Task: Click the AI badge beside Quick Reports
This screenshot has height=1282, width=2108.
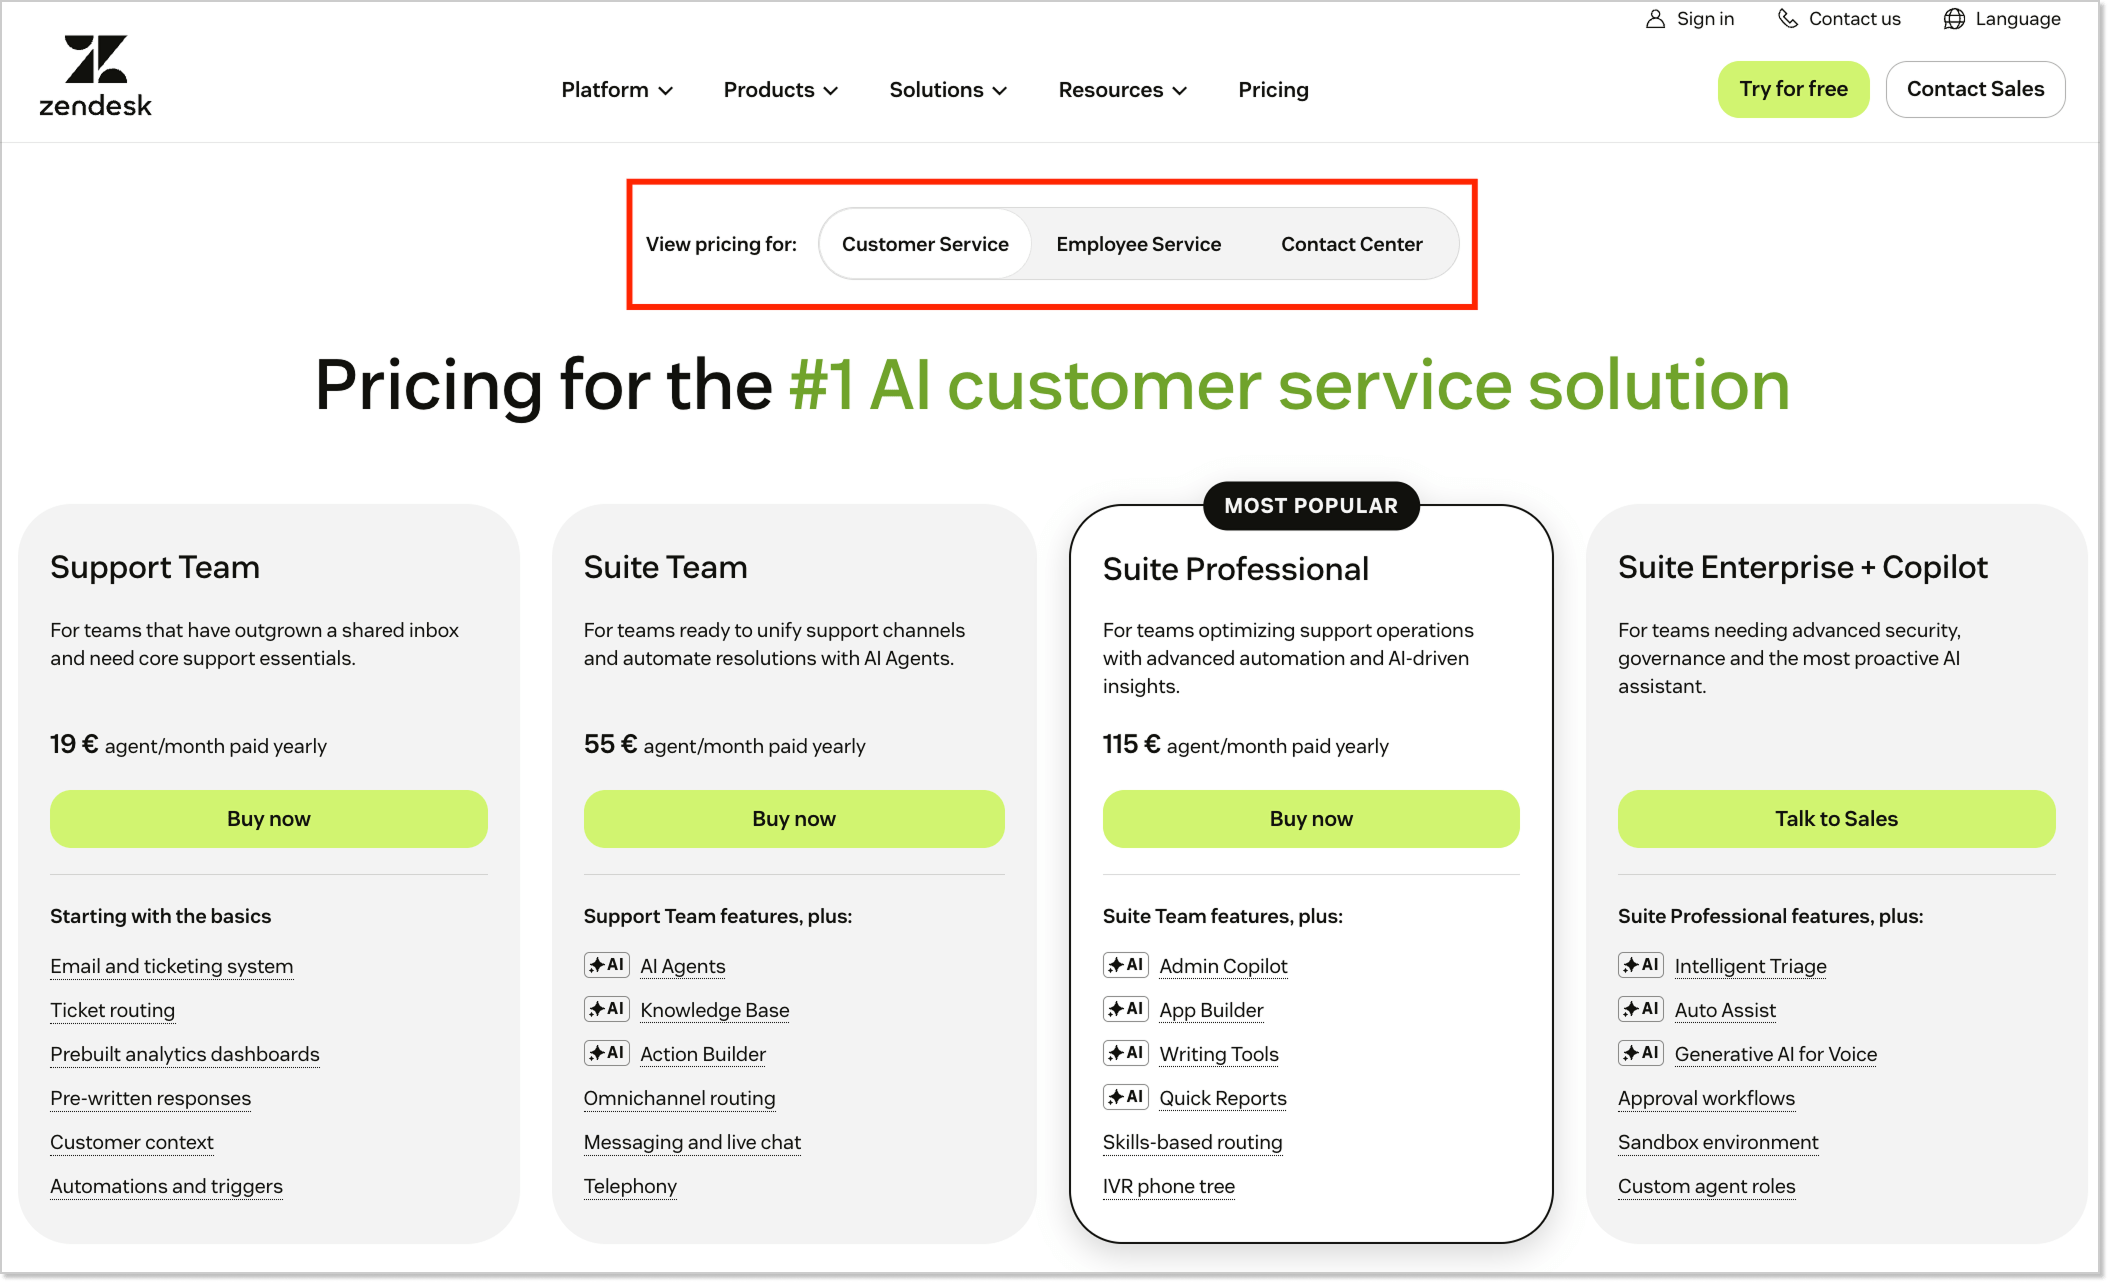Action: [1126, 1097]
